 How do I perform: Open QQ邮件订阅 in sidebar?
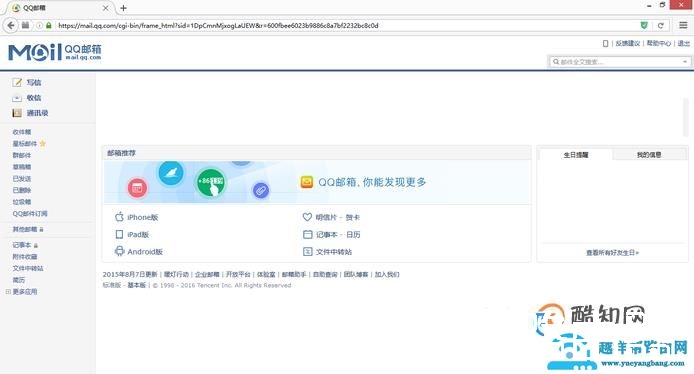point(30,213)
